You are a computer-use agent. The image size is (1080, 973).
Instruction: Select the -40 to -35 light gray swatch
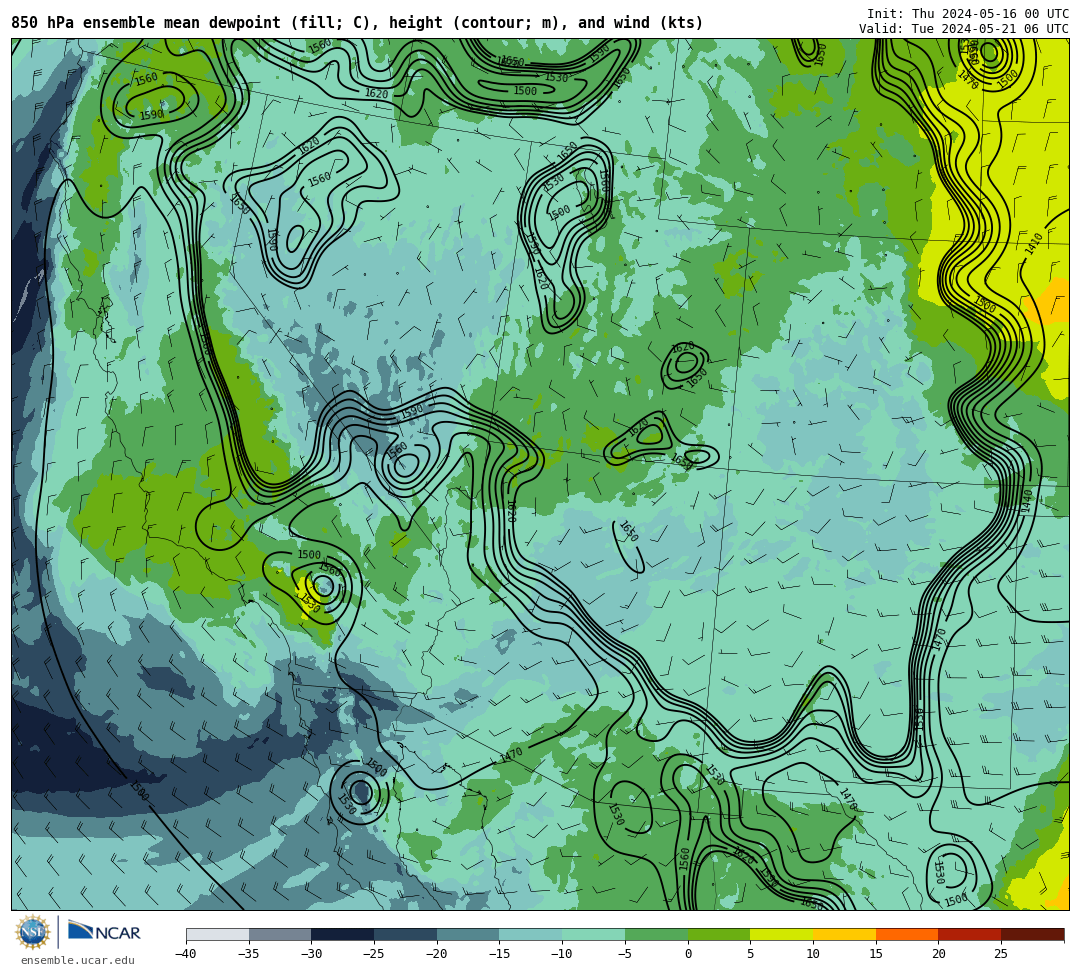[x=217, y=934]
